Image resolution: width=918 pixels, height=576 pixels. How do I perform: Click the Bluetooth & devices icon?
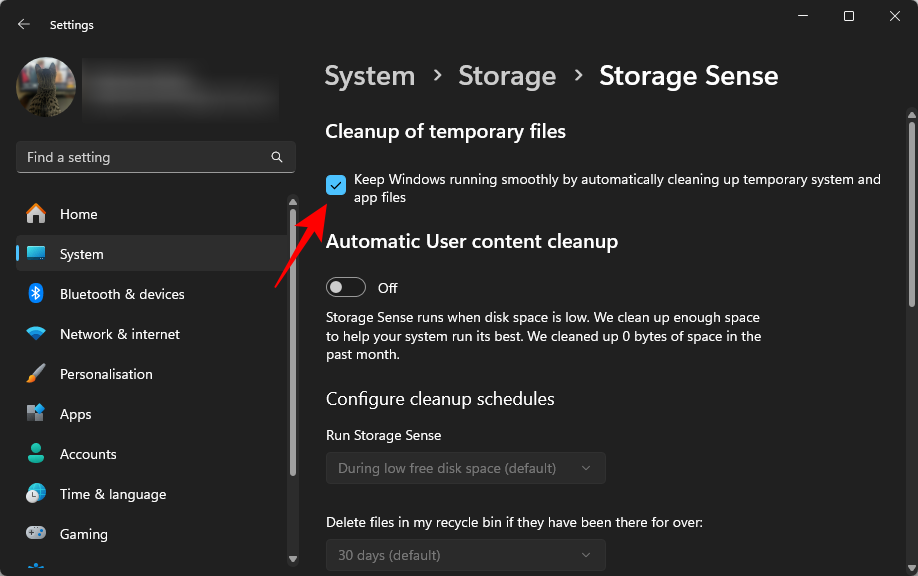(36, 294)
